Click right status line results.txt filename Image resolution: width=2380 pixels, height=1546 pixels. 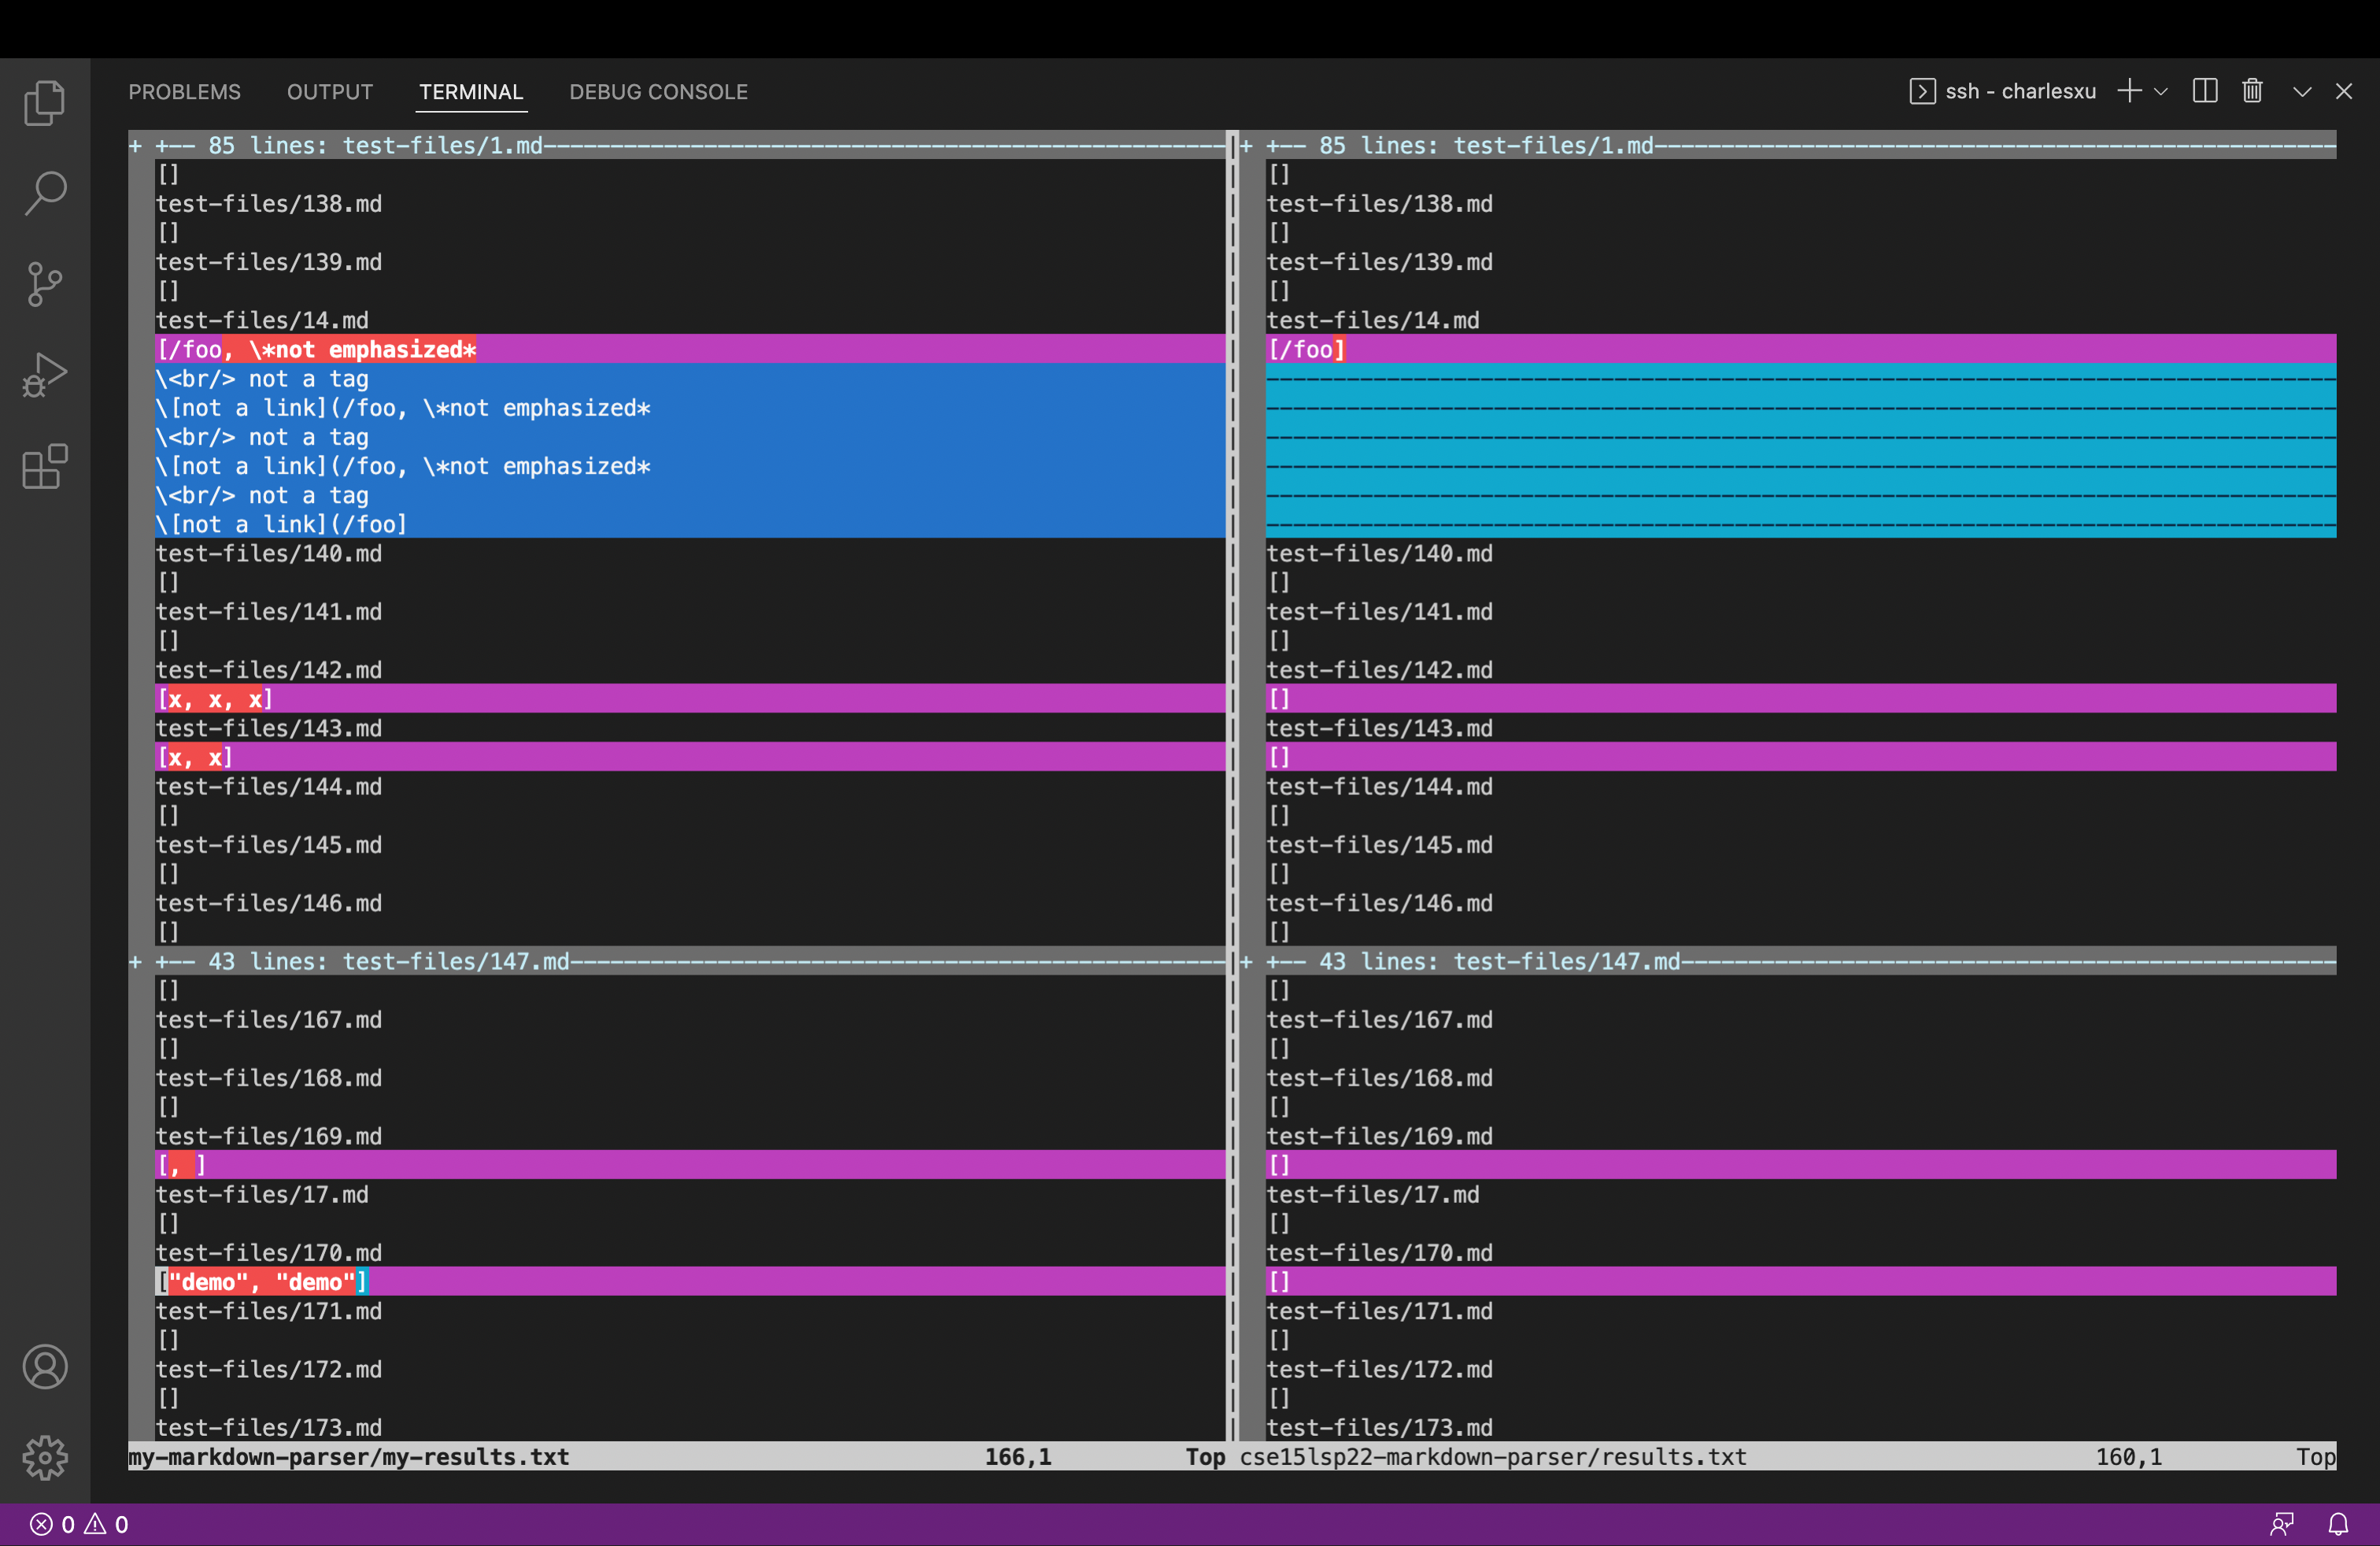point(1493,1457)
